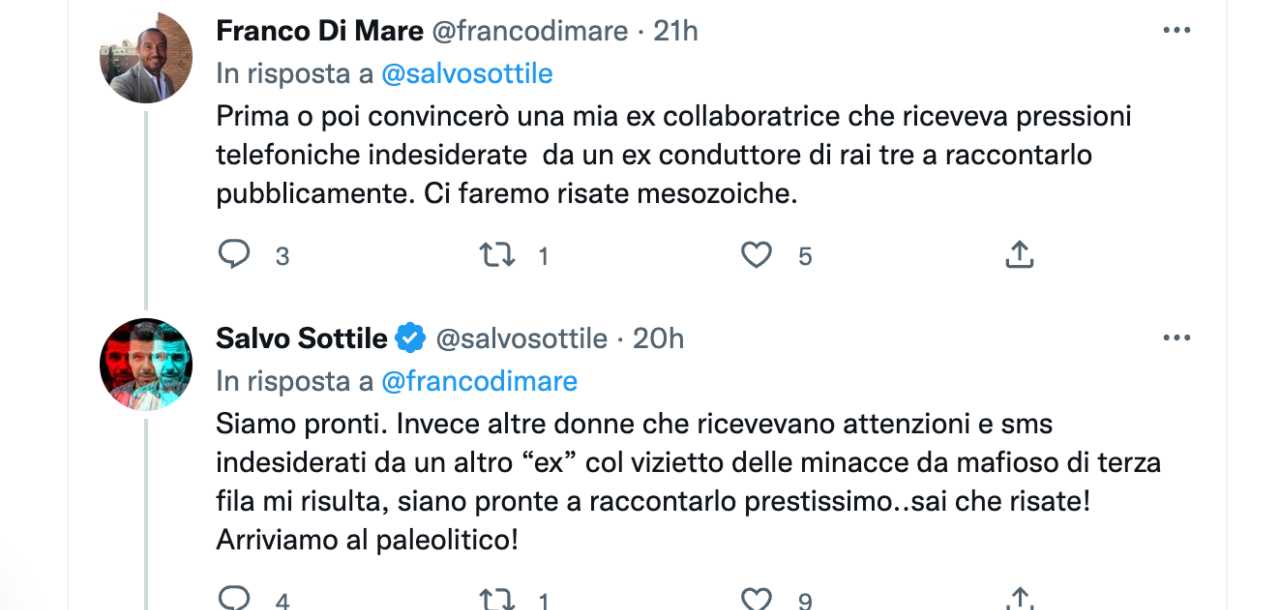
Task: Retweet Franco Di Mare's tweet
Action: point(497,256)
